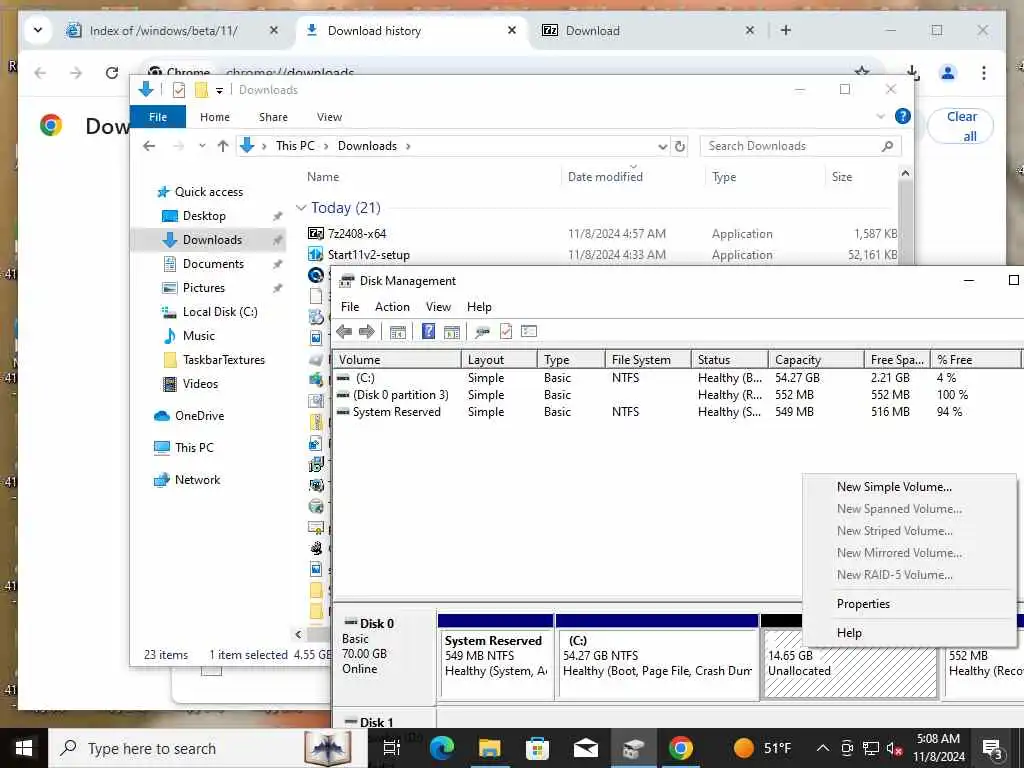Switch to the Index of /windows/beta/11/ tab
Viewport: 1024px width, 768px height.
coord(163,31)
